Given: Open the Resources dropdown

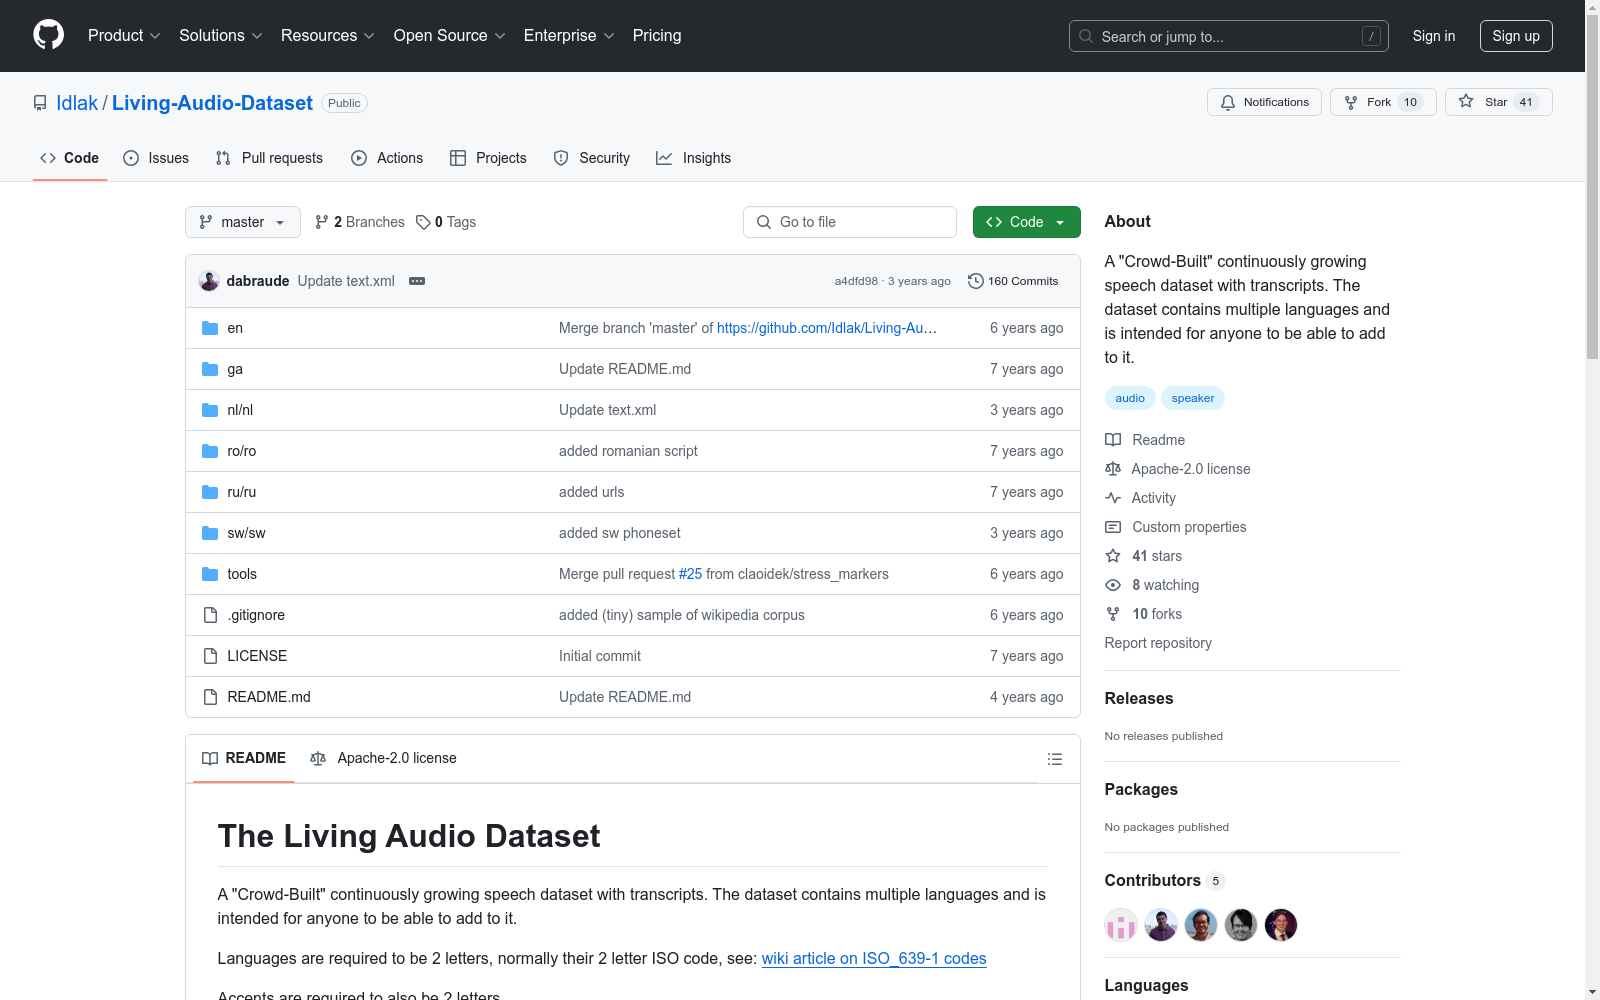Looking at the screenshot, I should point(328,36).
